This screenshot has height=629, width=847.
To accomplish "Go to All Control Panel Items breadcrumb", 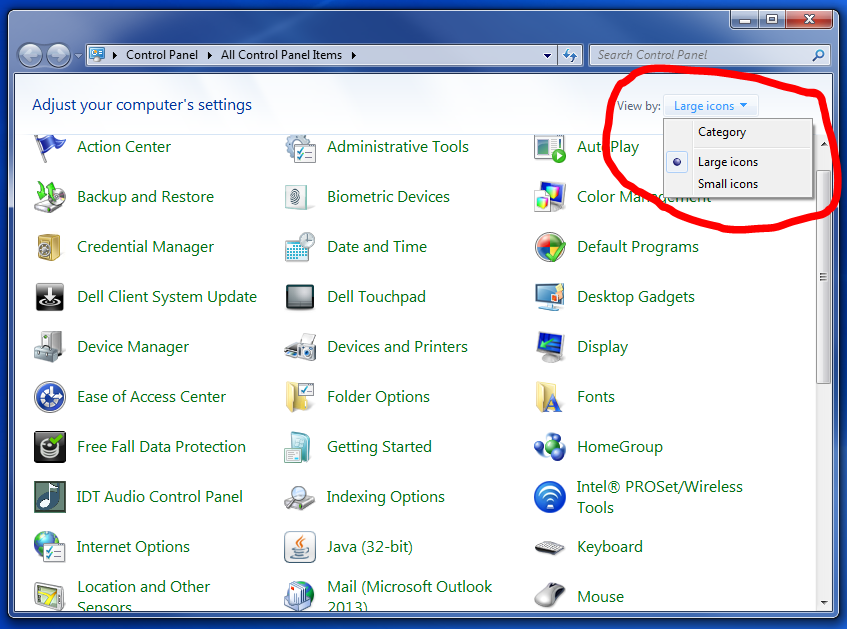I will click(281, 55).
